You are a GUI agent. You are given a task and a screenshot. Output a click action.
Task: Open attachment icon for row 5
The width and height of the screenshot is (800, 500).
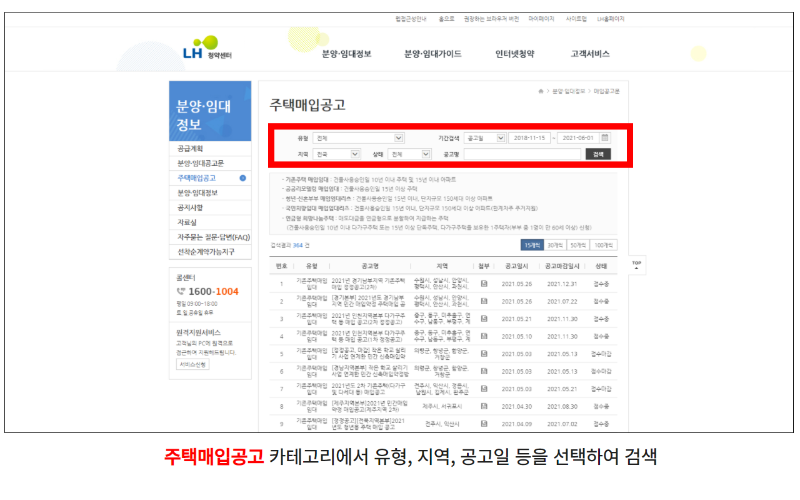[x=484, y=354]
